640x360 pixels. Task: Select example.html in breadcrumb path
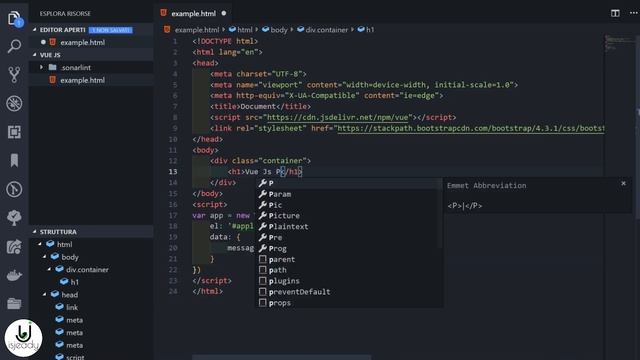pos(197,30)
